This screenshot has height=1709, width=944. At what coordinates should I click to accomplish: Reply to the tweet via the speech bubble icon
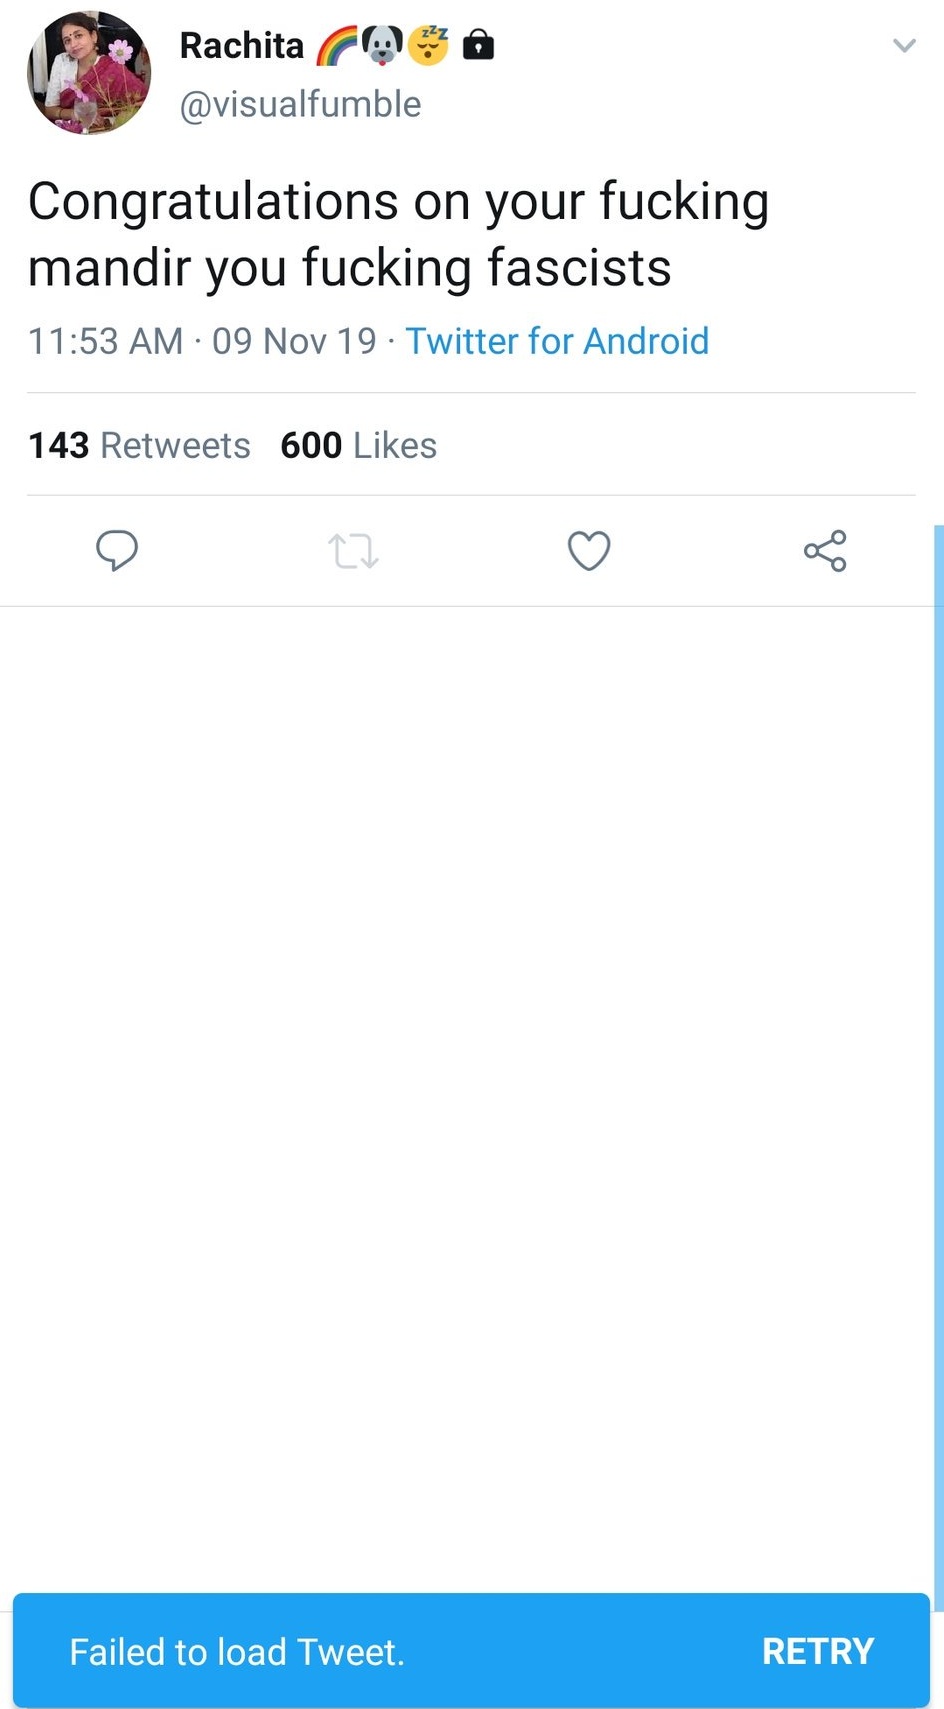pos(117,550)
